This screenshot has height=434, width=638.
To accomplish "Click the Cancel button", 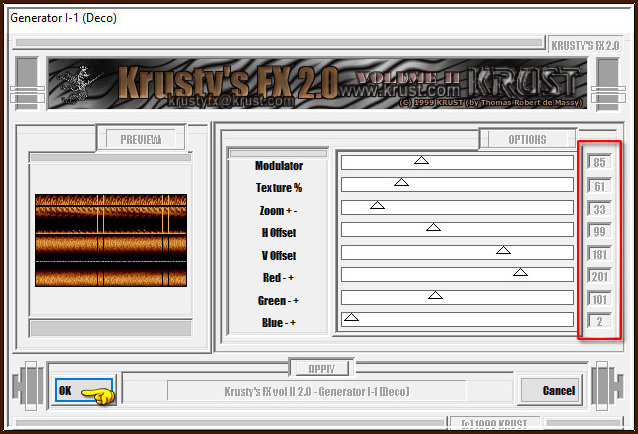I will click(x=550, y=390).
